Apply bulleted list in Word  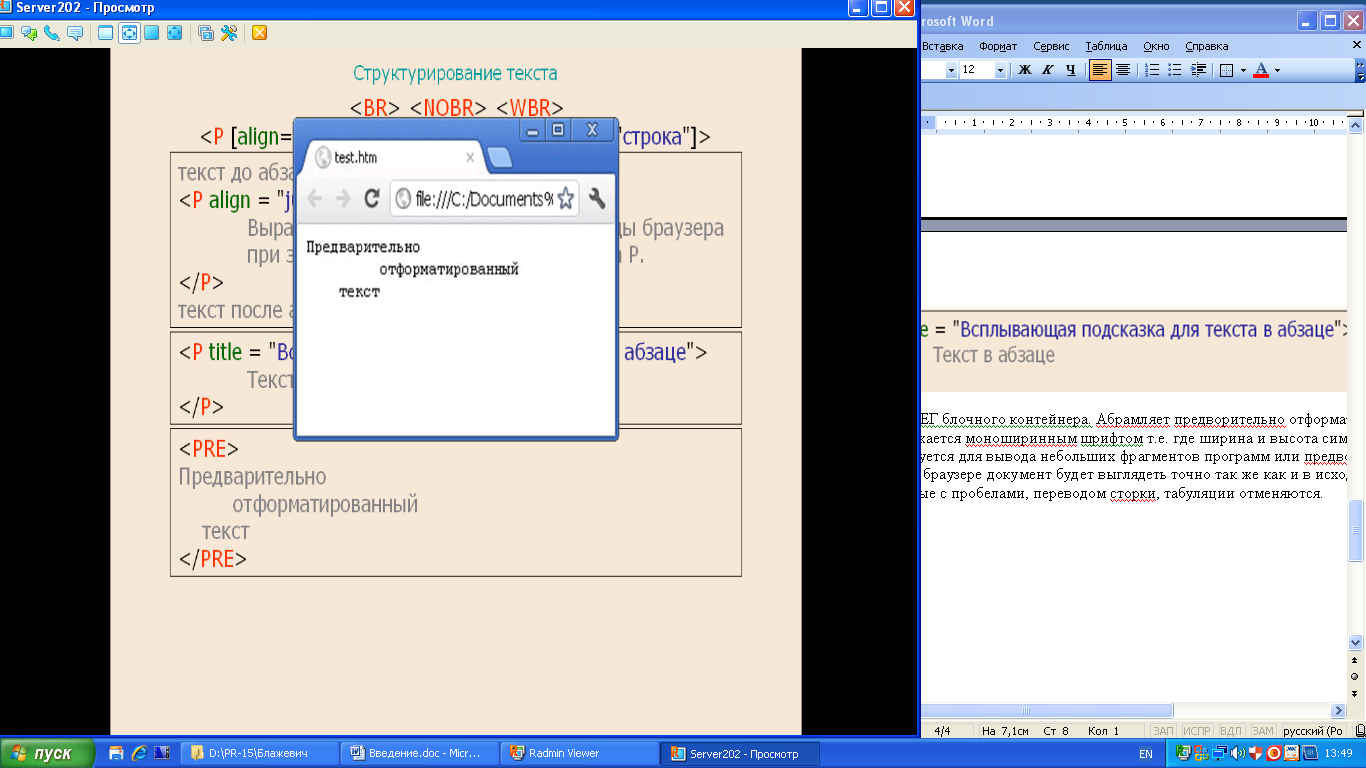click(x=1175, y=70)
